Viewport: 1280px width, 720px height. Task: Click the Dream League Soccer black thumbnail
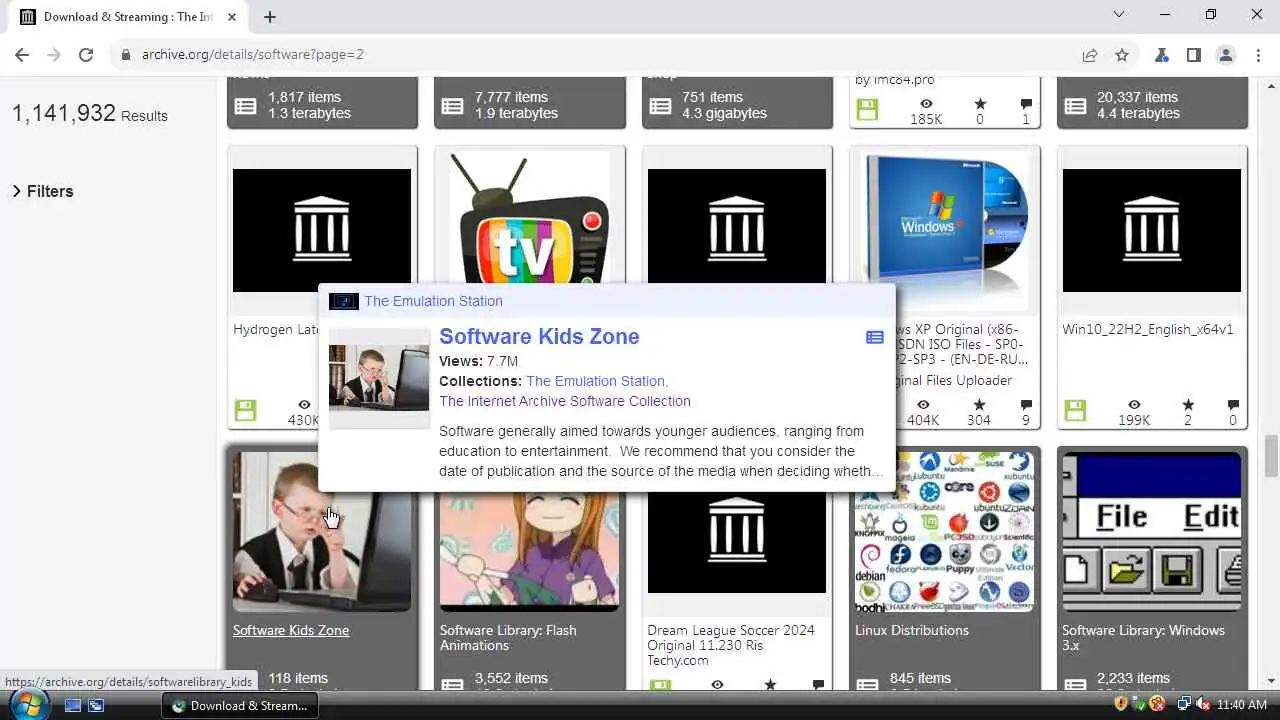coord(737,542)
